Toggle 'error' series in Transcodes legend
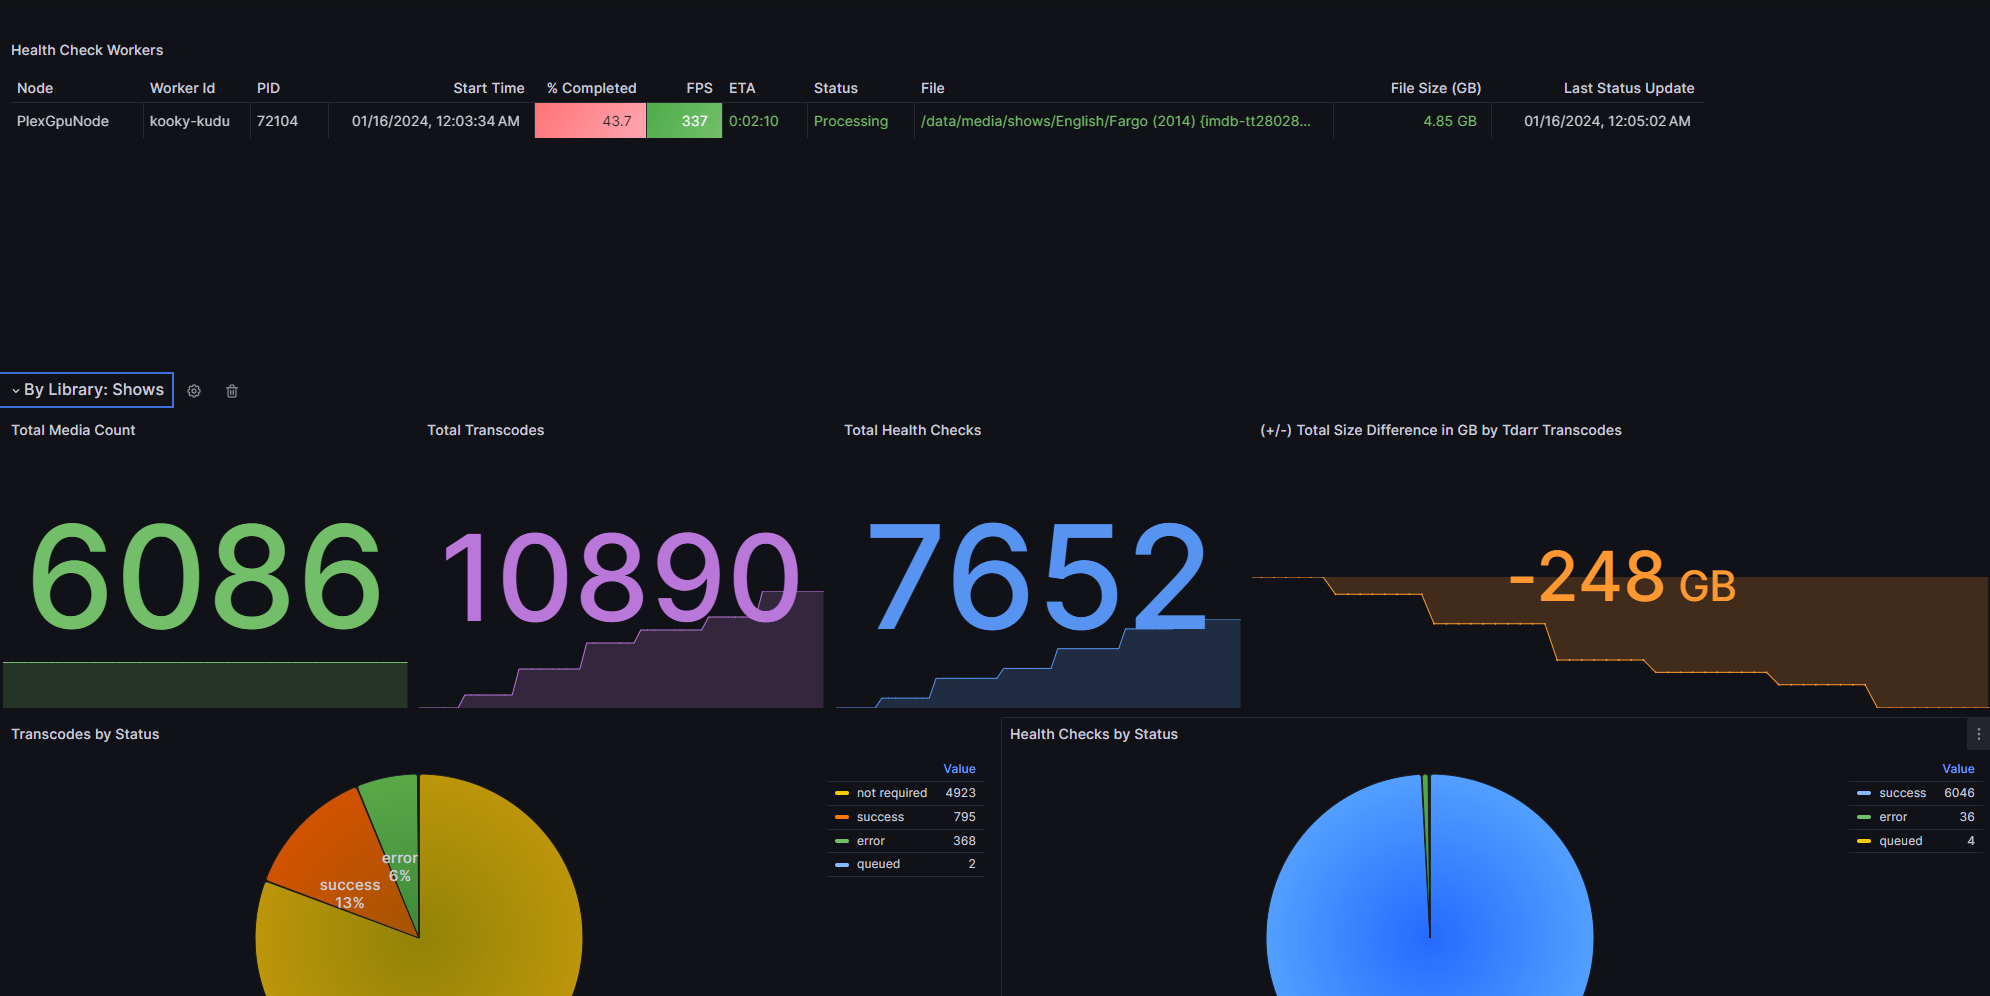This screenshot has width=1990, height=996. [871, 841]
